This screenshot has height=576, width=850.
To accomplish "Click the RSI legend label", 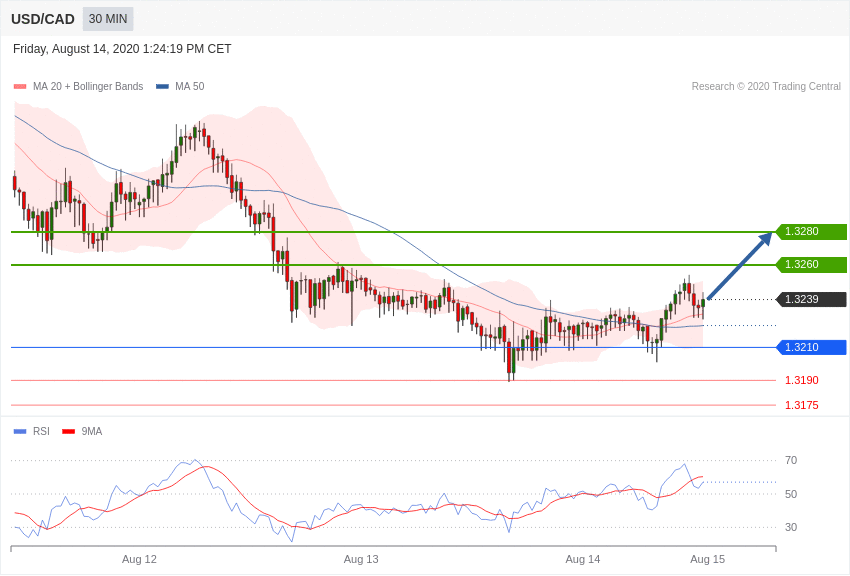I will coord(41,431).
